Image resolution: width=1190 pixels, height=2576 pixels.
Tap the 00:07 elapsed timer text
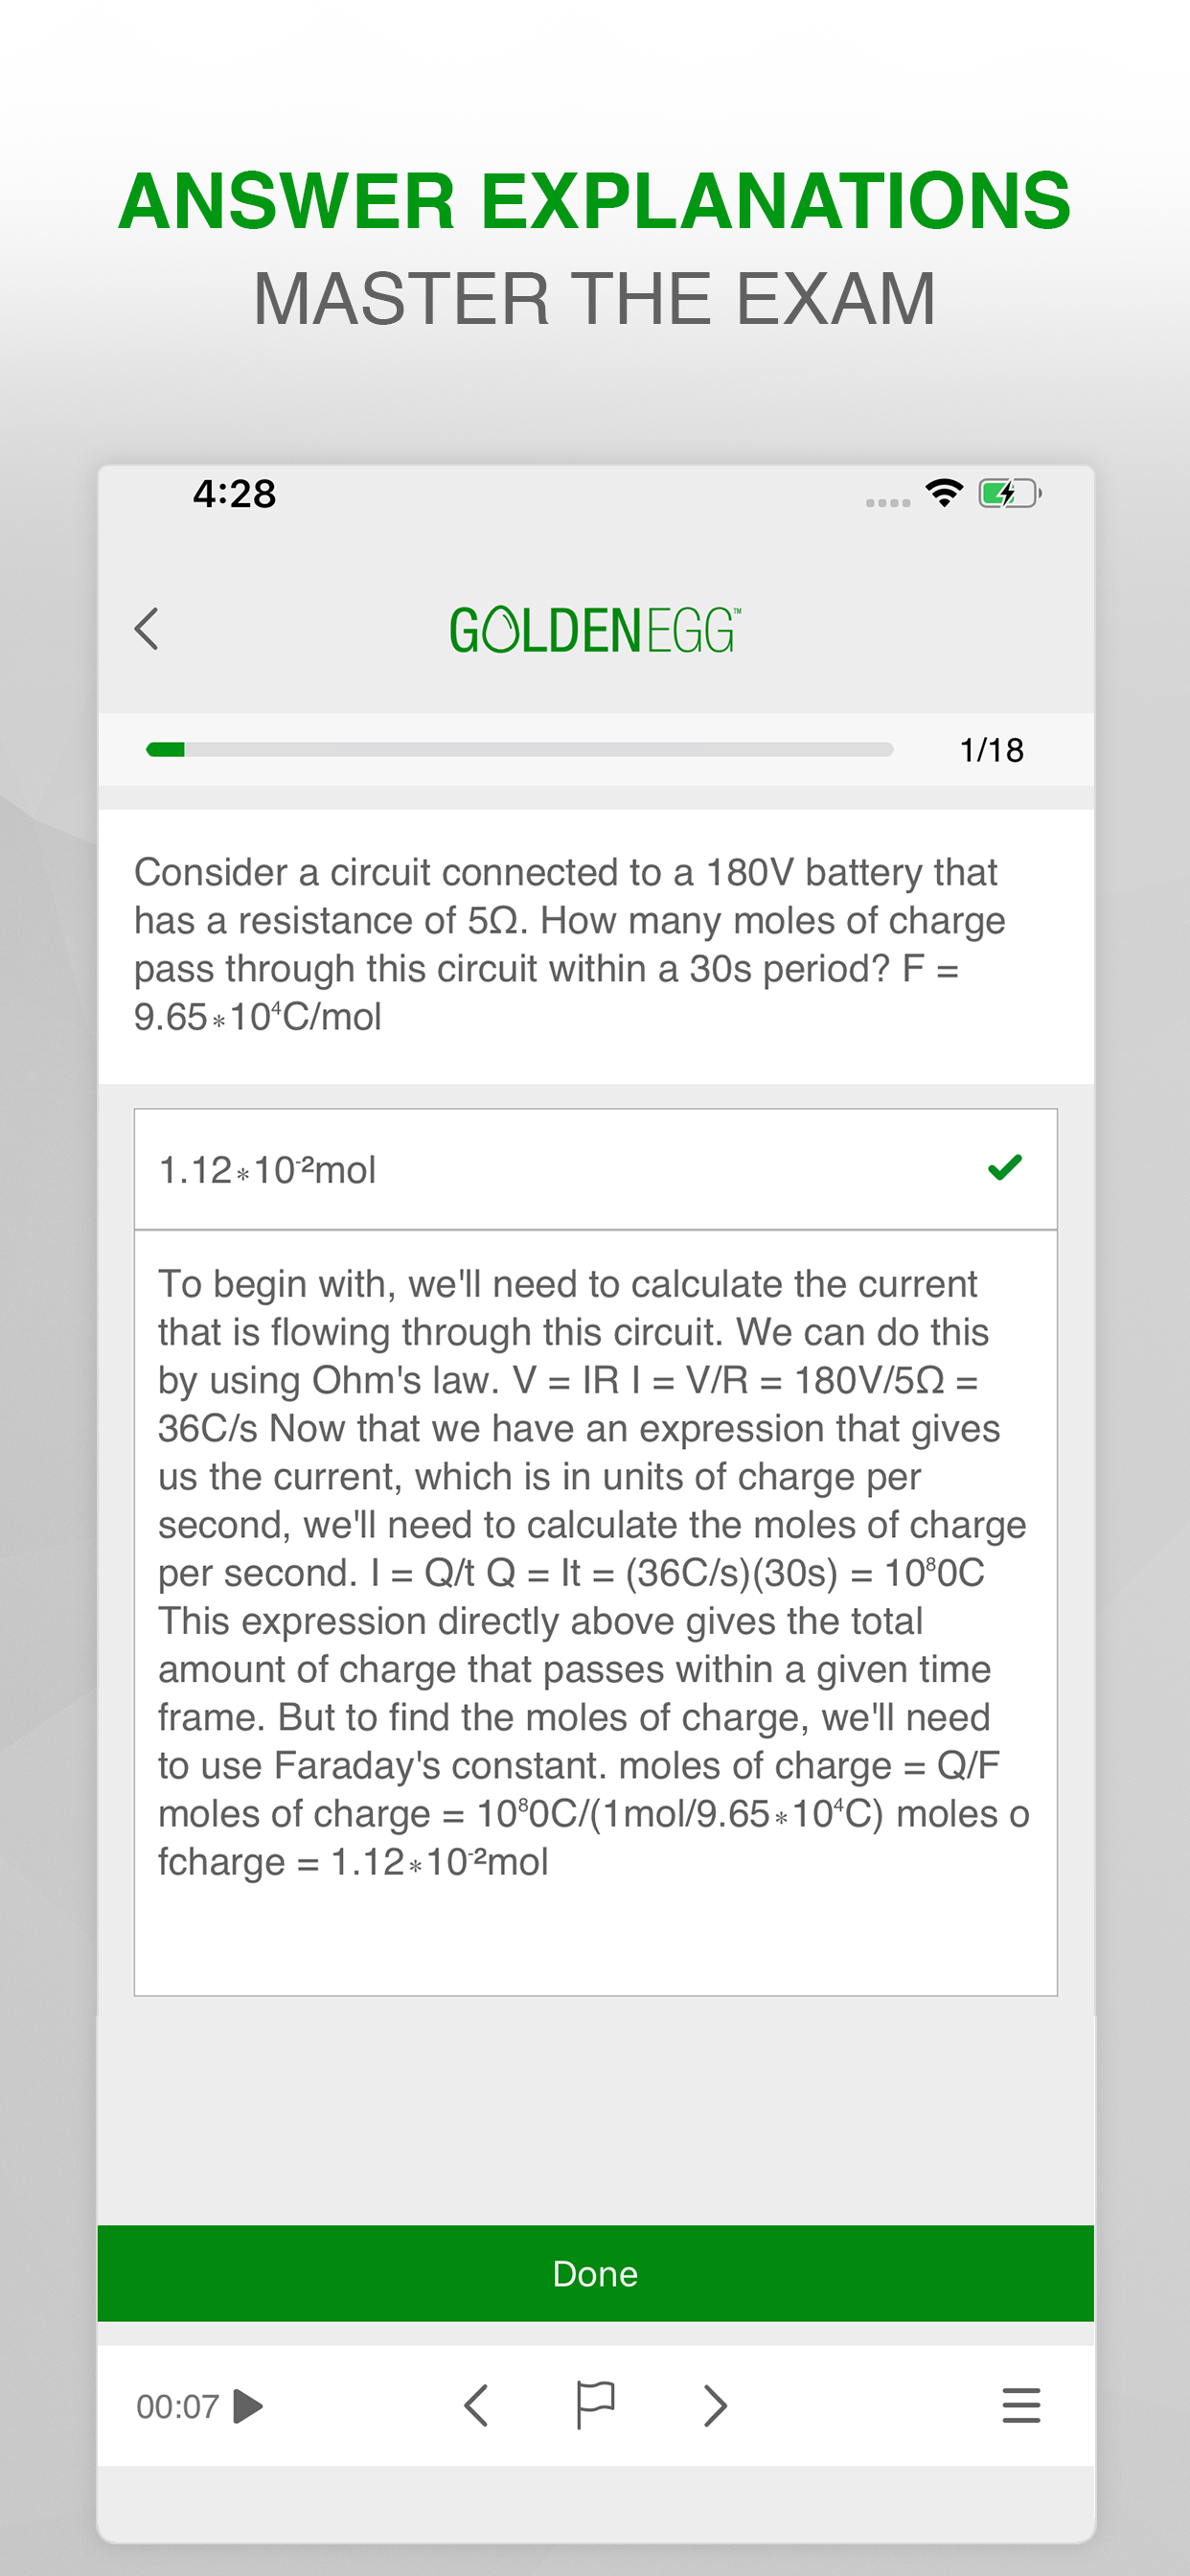tap(177, 2406)
